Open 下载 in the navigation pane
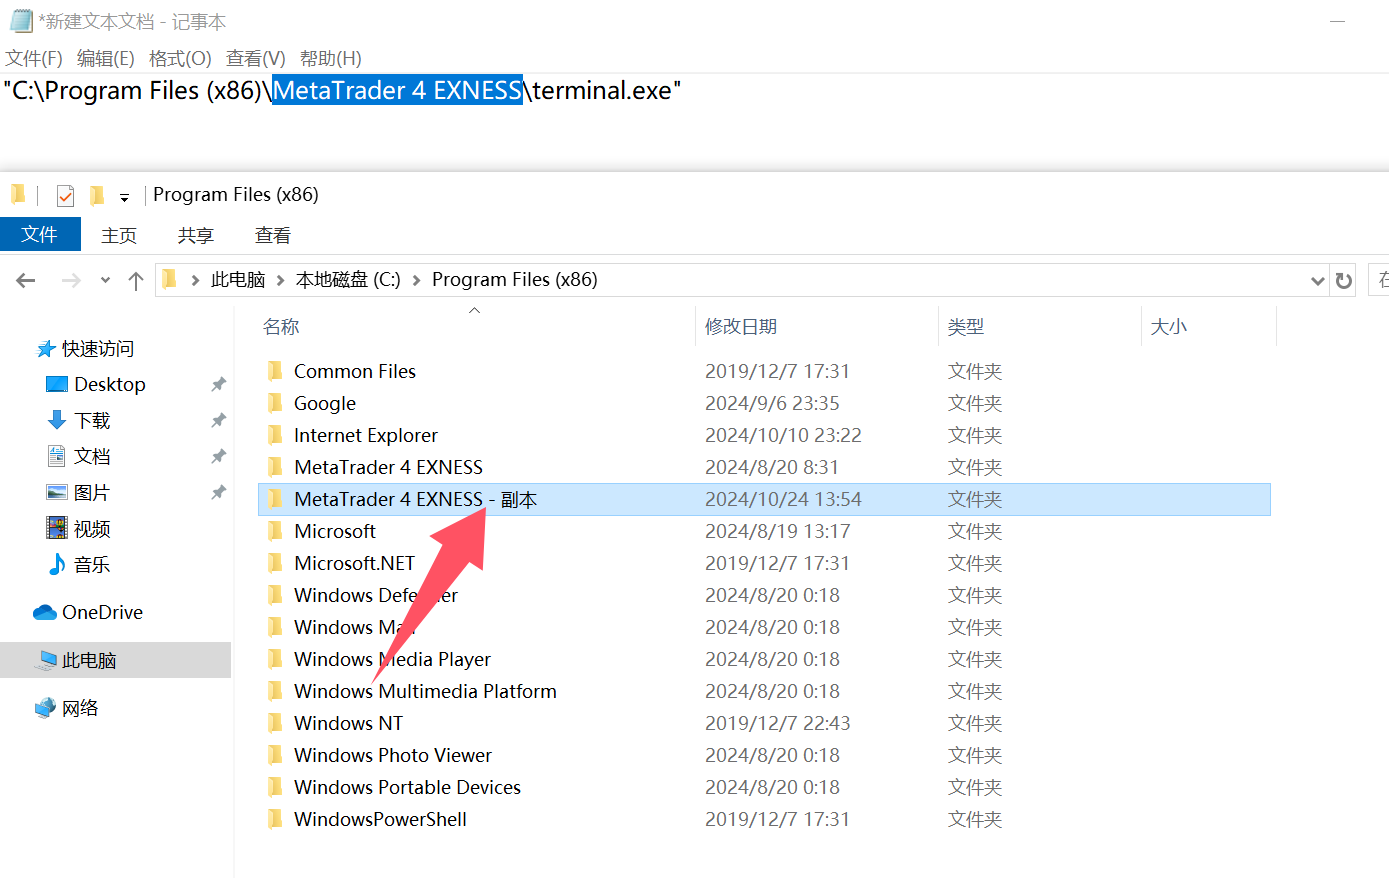This screenshot has height=878, width=1389. coord(92,421)
